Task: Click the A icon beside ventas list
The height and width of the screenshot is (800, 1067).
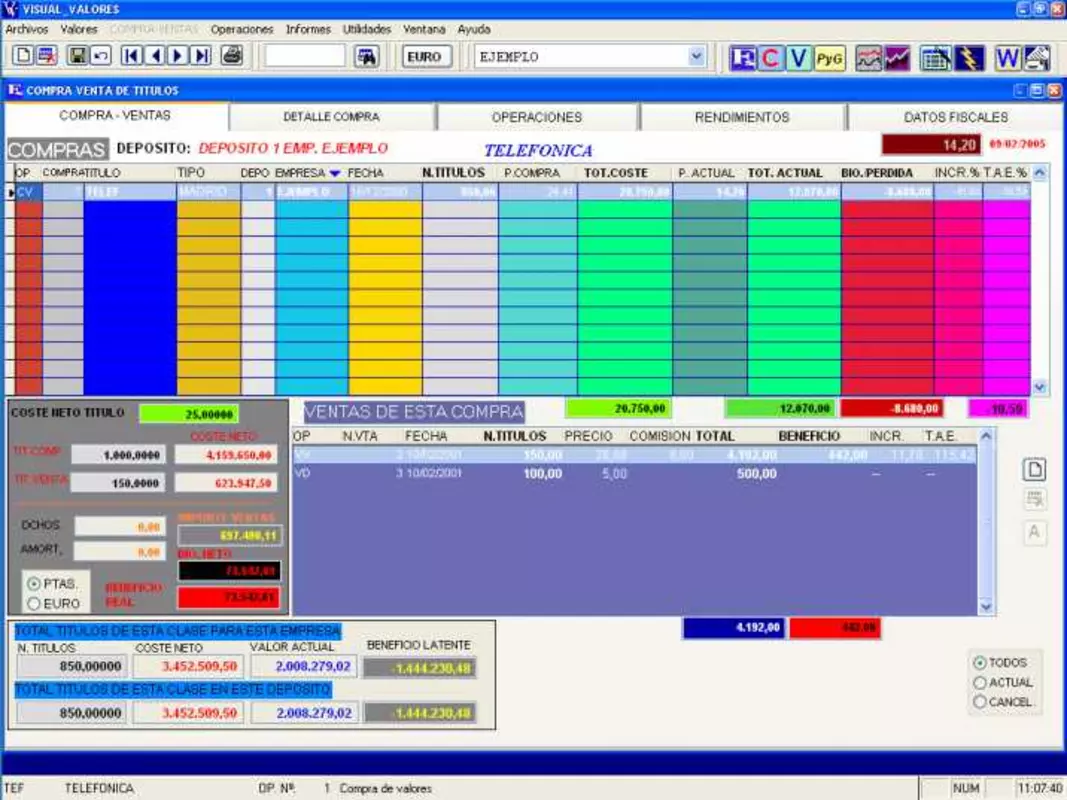Action: (x=1034, y=532)
